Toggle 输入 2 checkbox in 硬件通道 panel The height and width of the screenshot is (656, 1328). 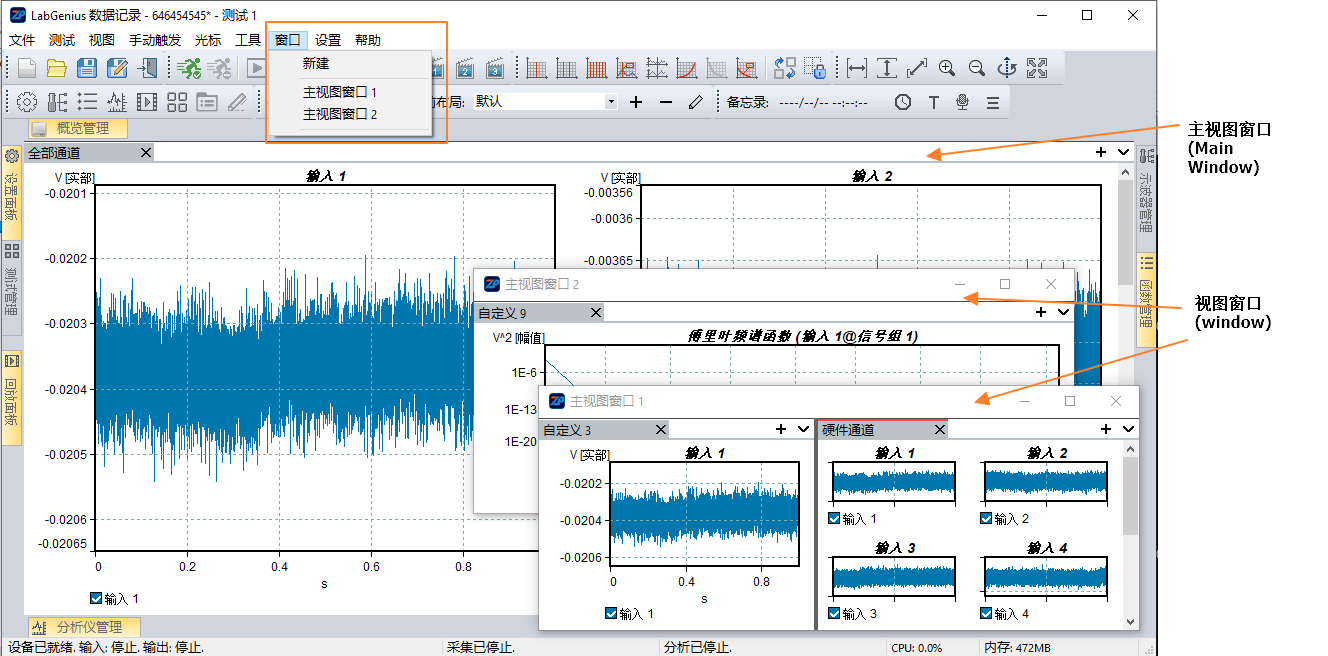[987, 519]
